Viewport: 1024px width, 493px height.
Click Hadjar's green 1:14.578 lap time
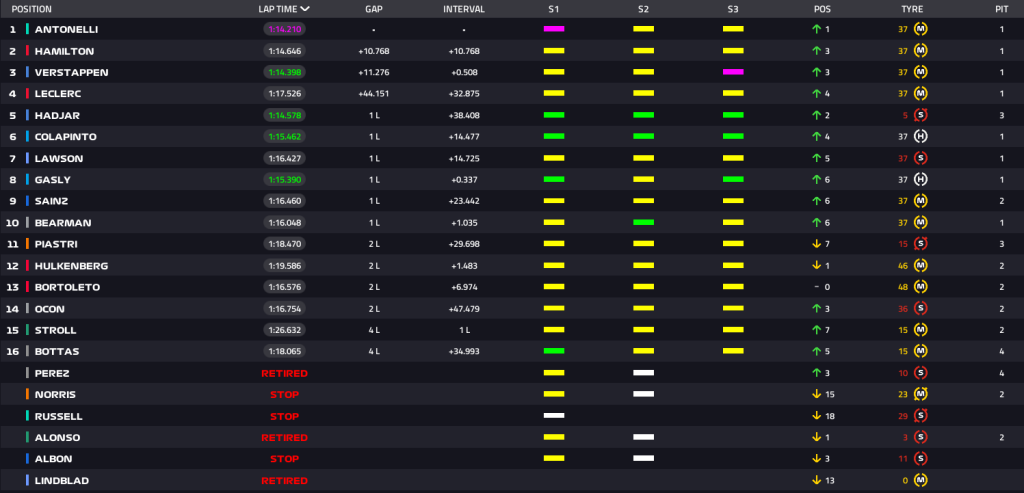(x=285, y=115)
